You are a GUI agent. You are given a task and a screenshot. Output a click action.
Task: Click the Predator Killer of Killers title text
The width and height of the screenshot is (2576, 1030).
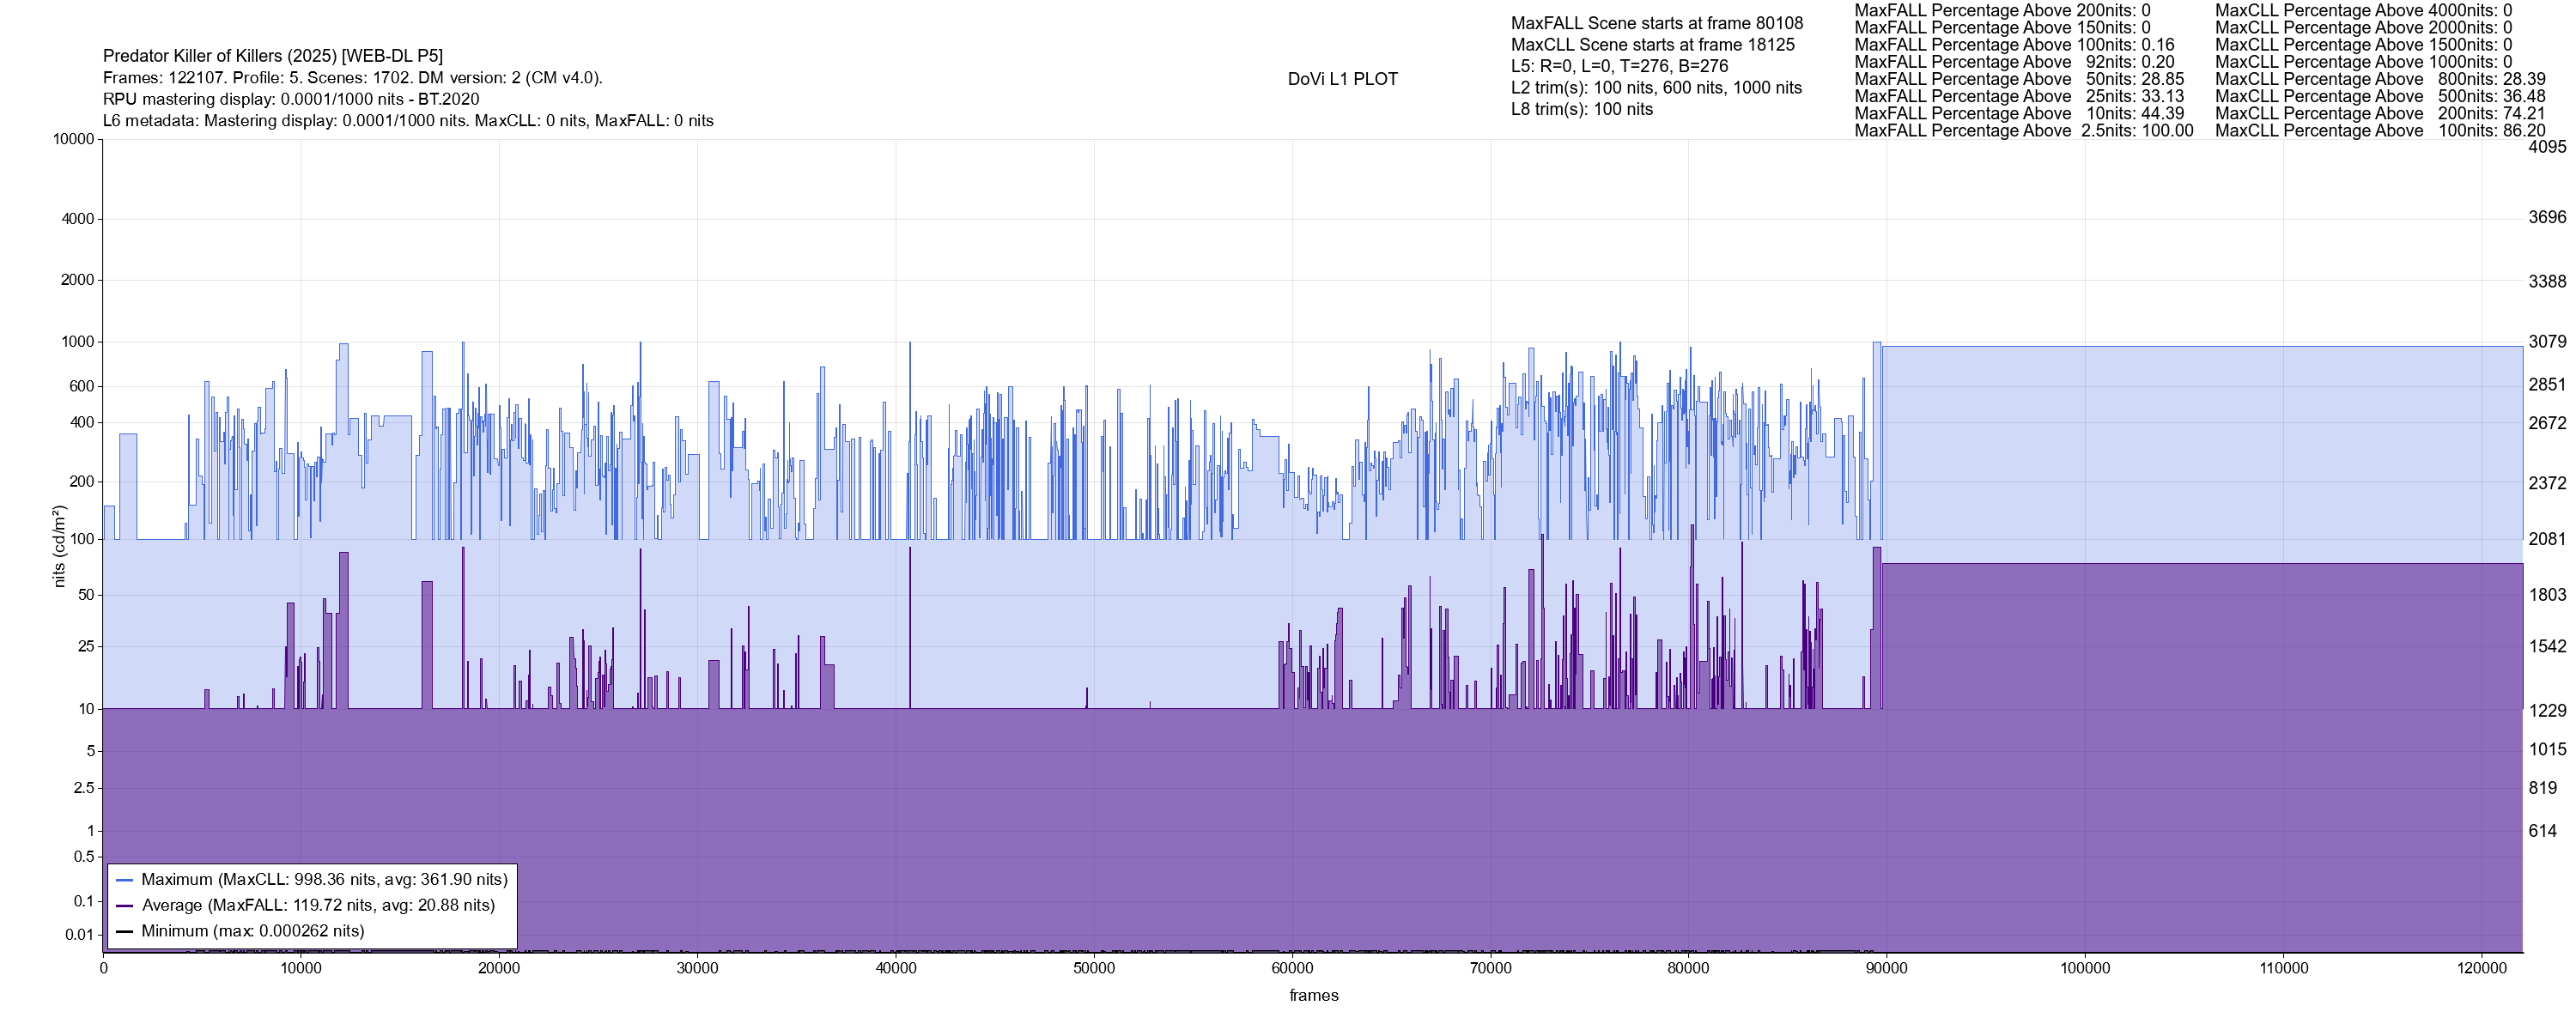pos(273,56)
